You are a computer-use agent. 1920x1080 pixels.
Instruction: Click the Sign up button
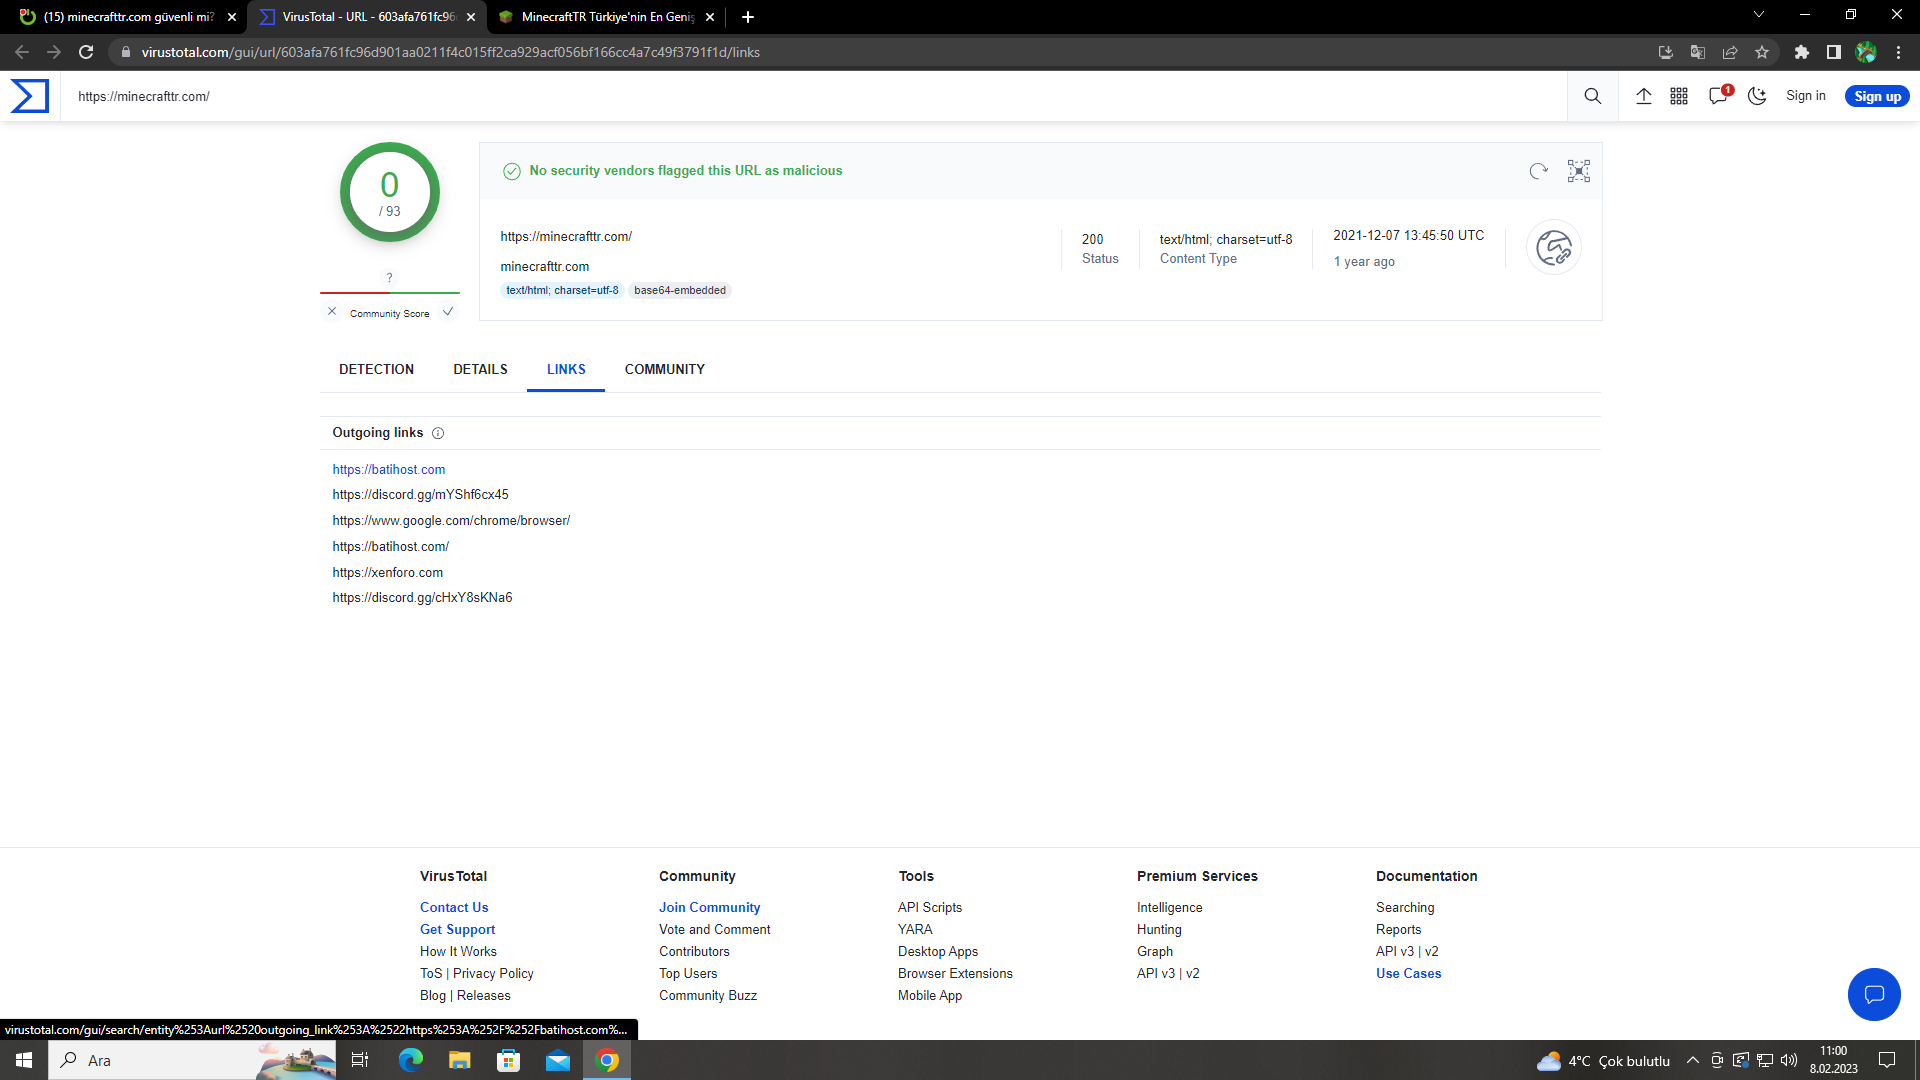click(1876, 96)
